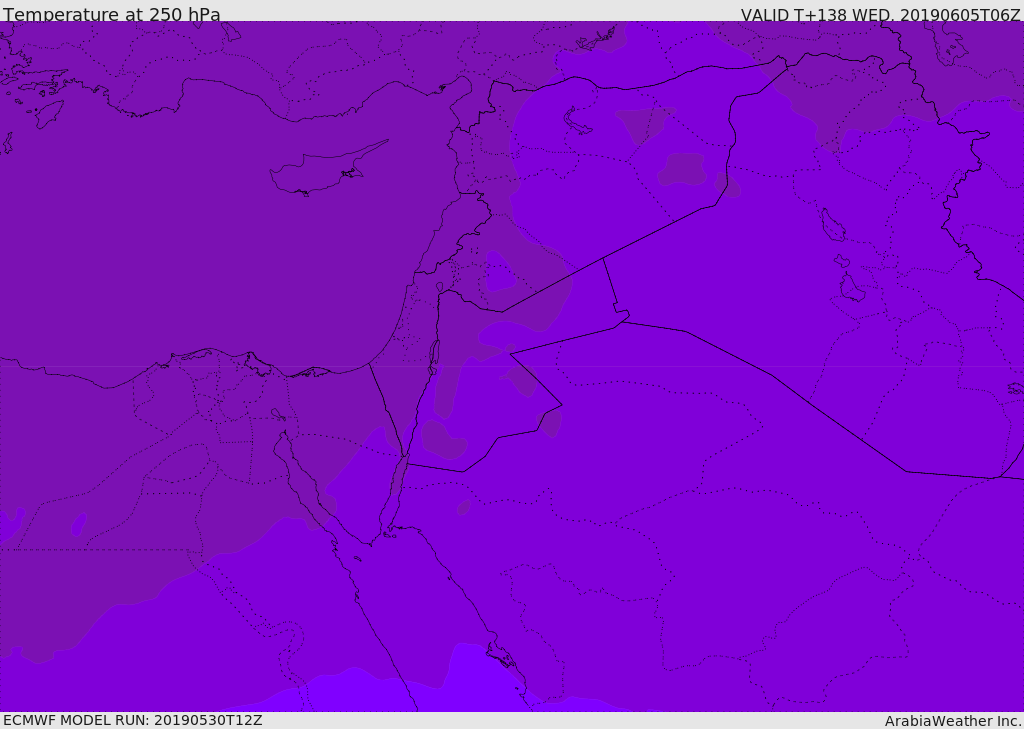Click the 'VALID T+138 WED. 20190605T06Z' label

click(880, 14)
